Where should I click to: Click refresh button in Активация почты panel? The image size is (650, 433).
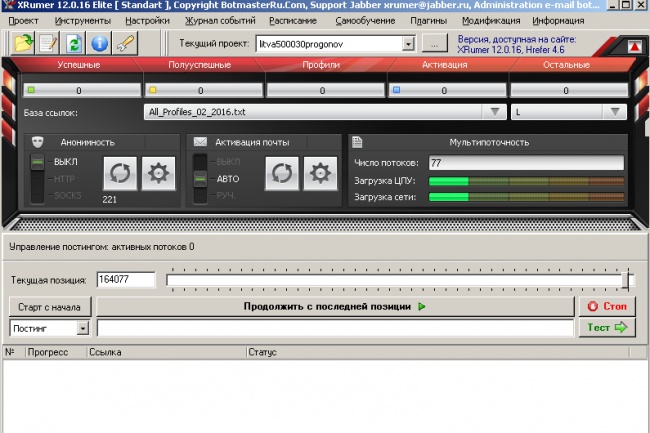click(282, 173)
